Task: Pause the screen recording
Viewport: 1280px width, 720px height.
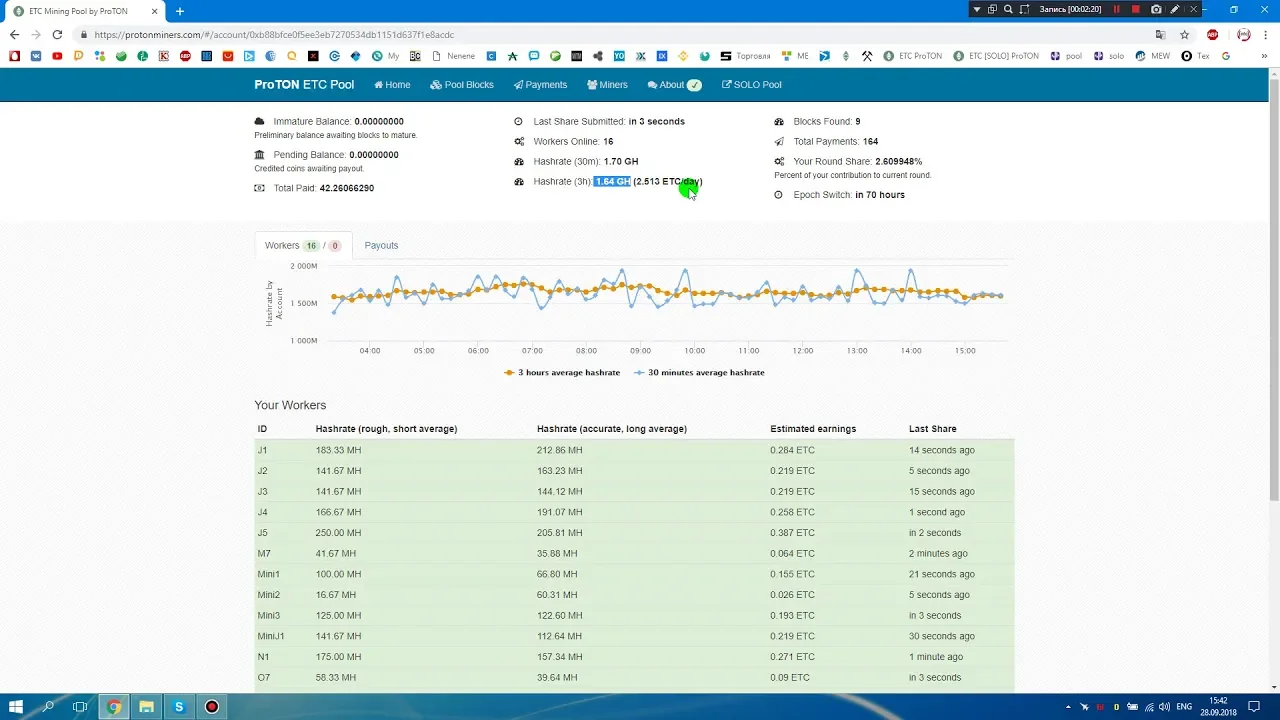Action: pos(1116,9)
